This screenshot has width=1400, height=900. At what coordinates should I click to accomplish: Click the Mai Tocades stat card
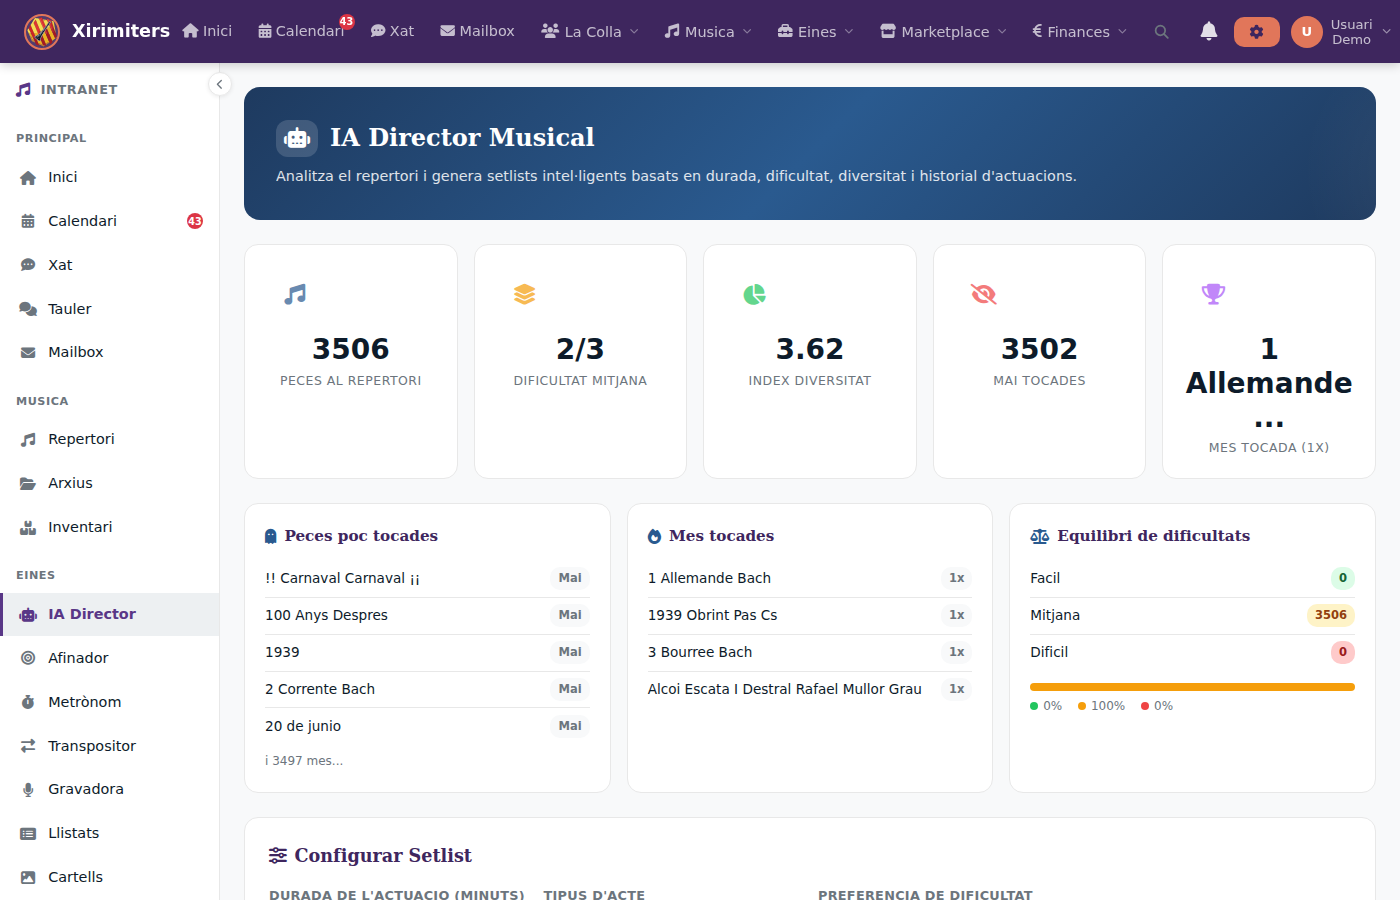click(1039, 361)
